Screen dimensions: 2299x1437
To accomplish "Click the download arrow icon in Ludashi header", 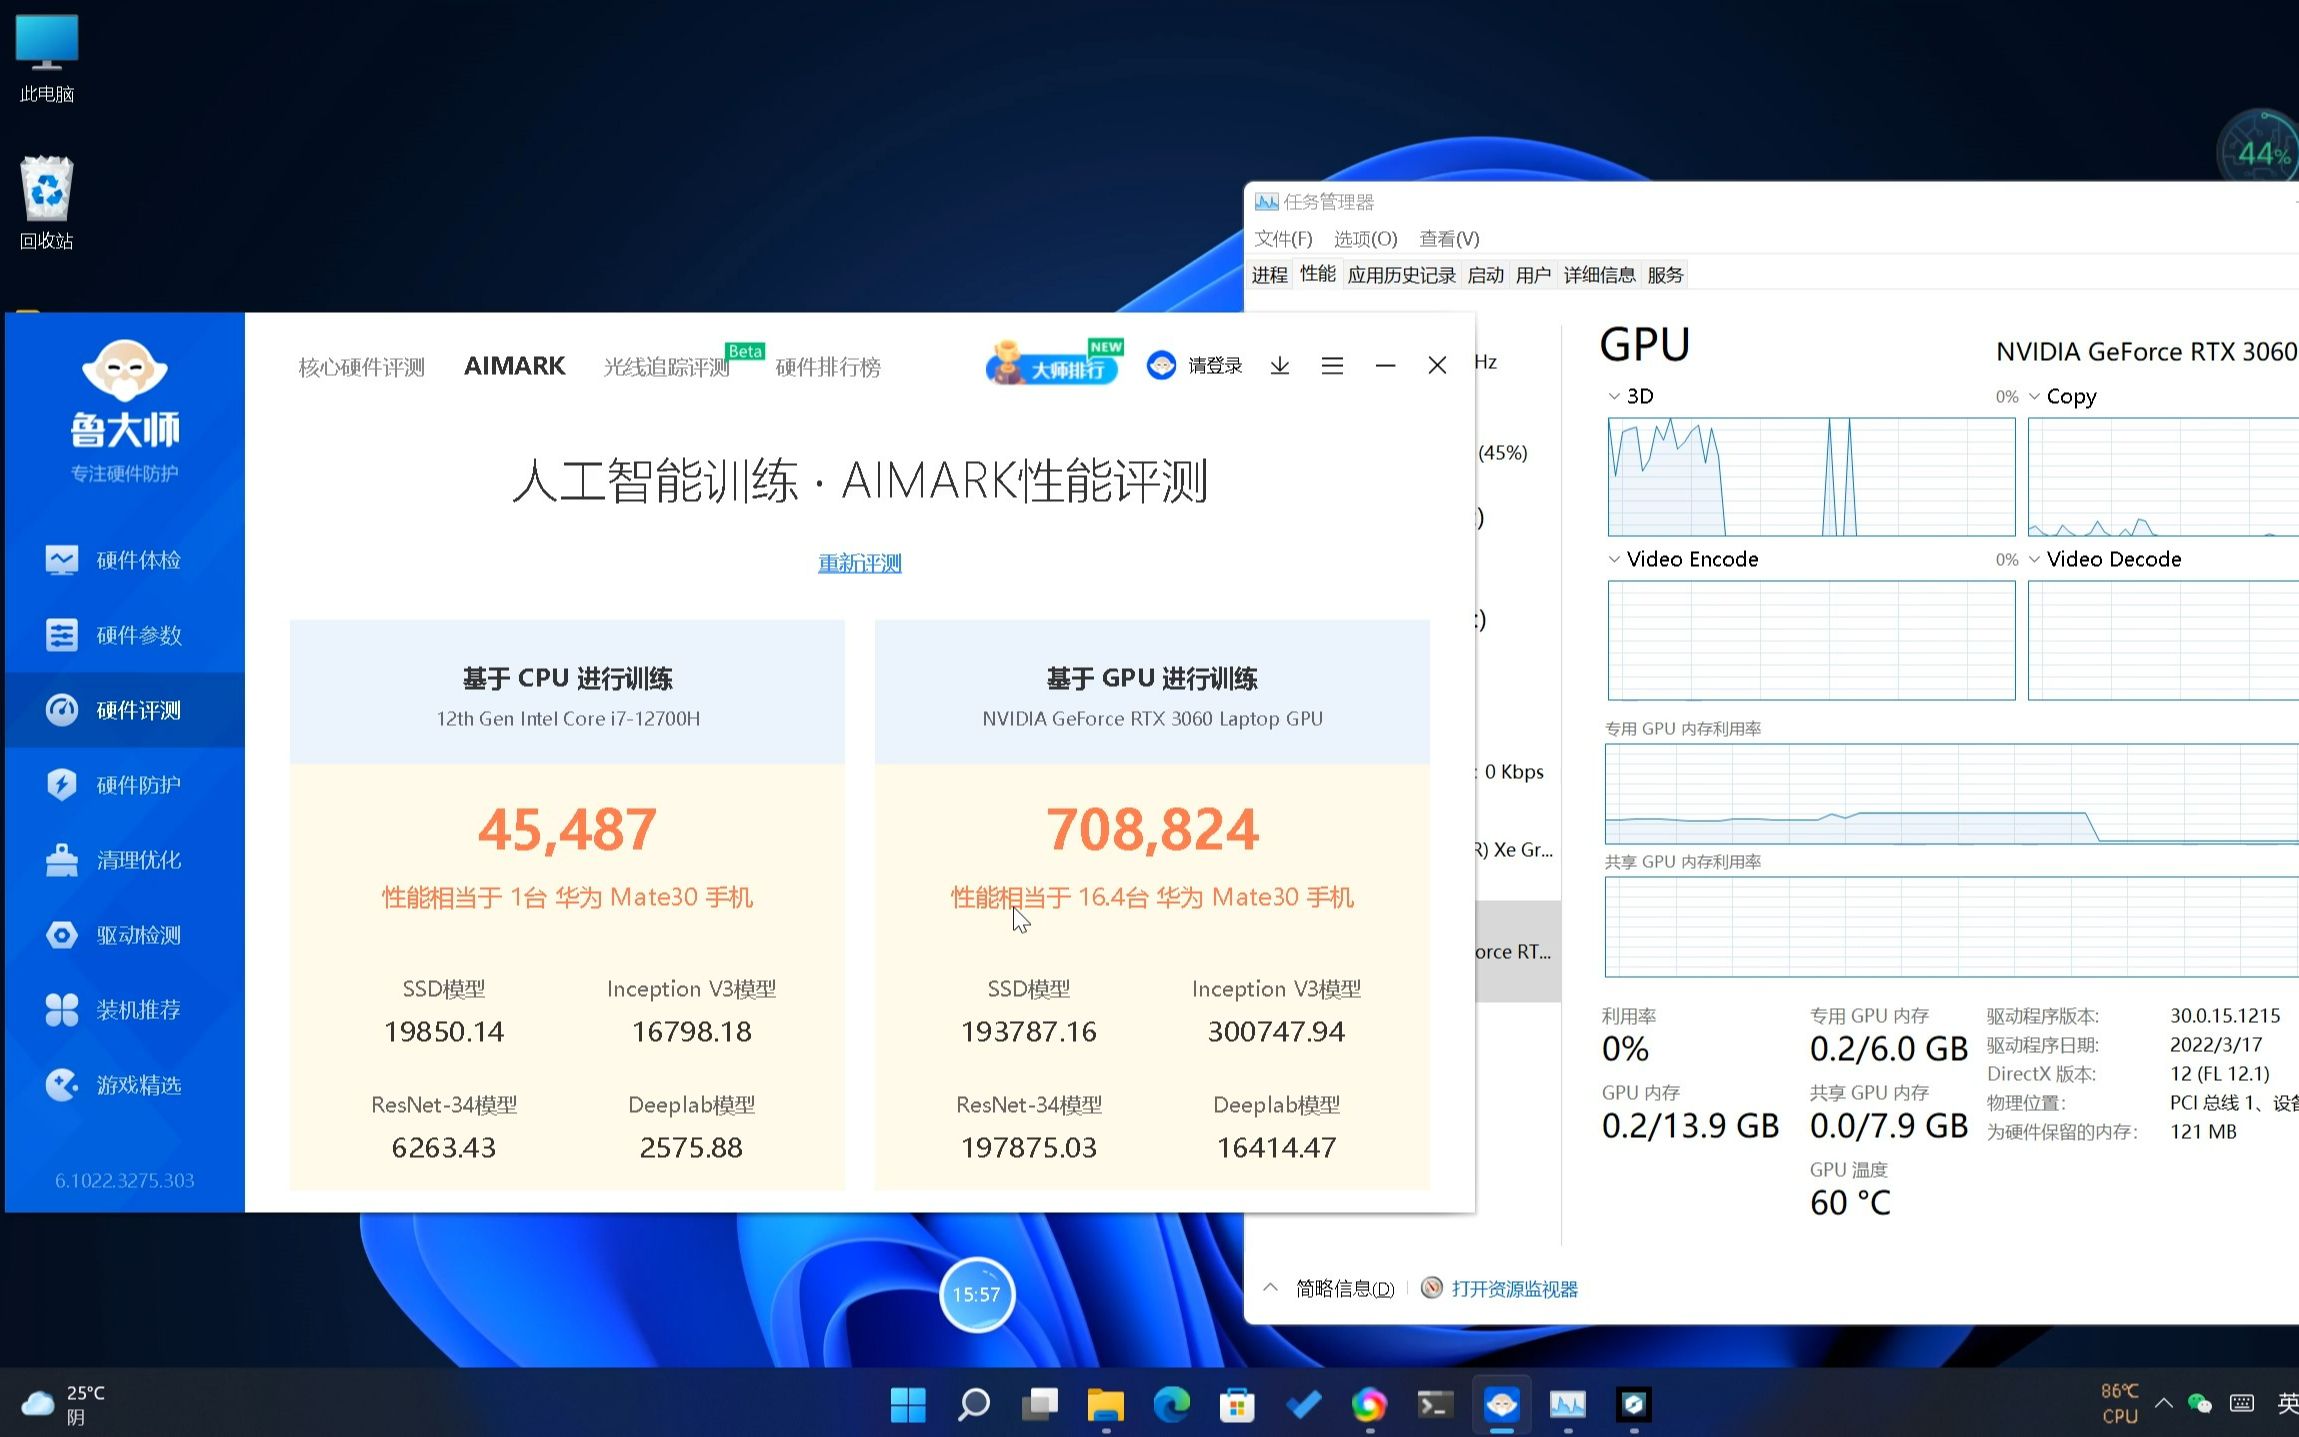I will [x=1280, y=366].
